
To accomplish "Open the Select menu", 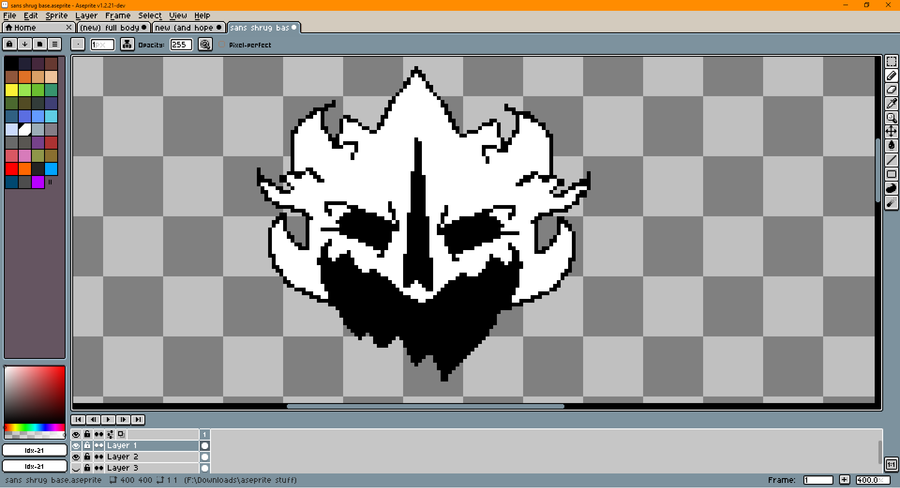I will tap(150, 16).
